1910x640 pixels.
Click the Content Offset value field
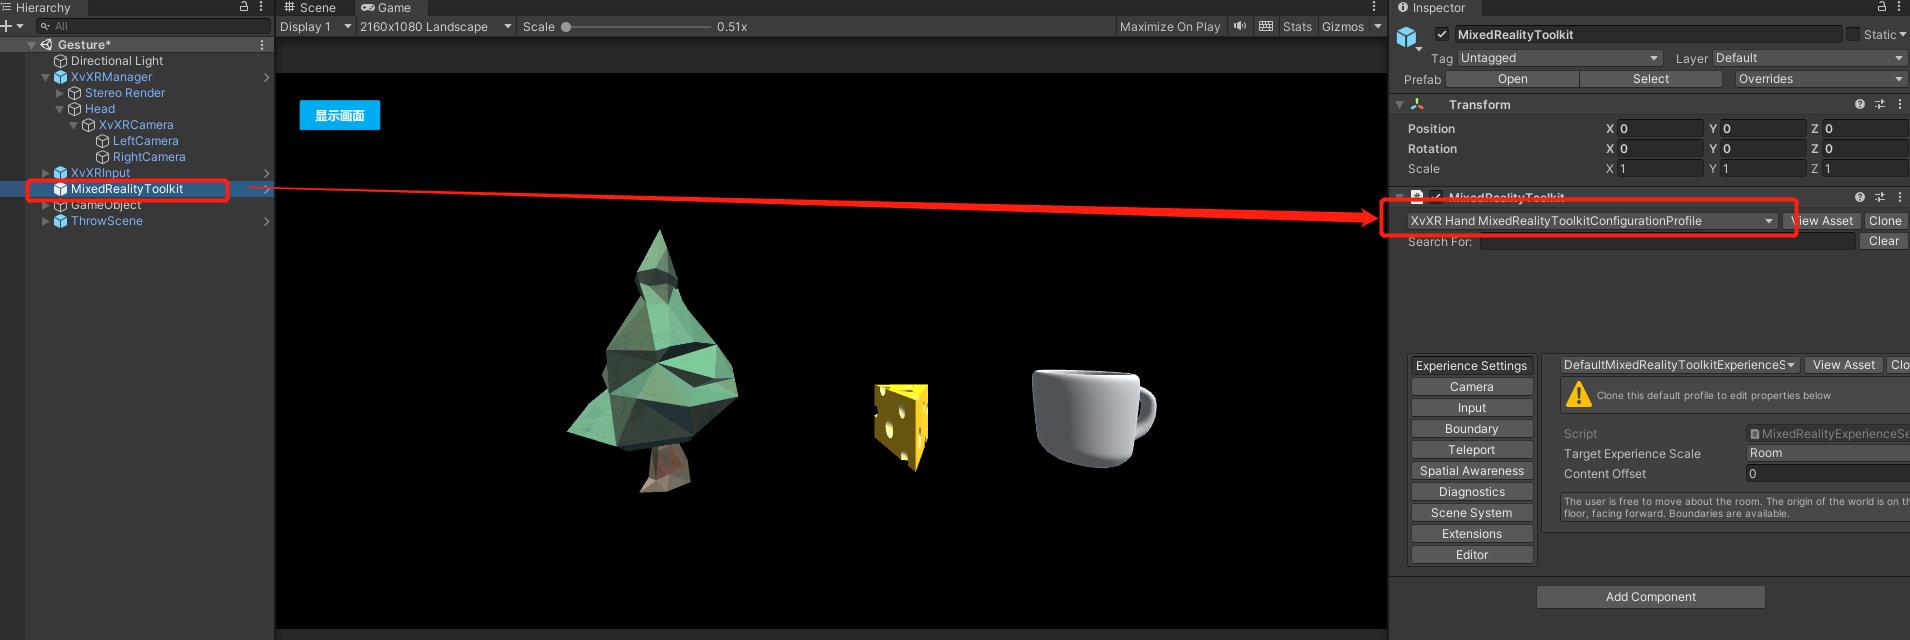point(1827,474)
